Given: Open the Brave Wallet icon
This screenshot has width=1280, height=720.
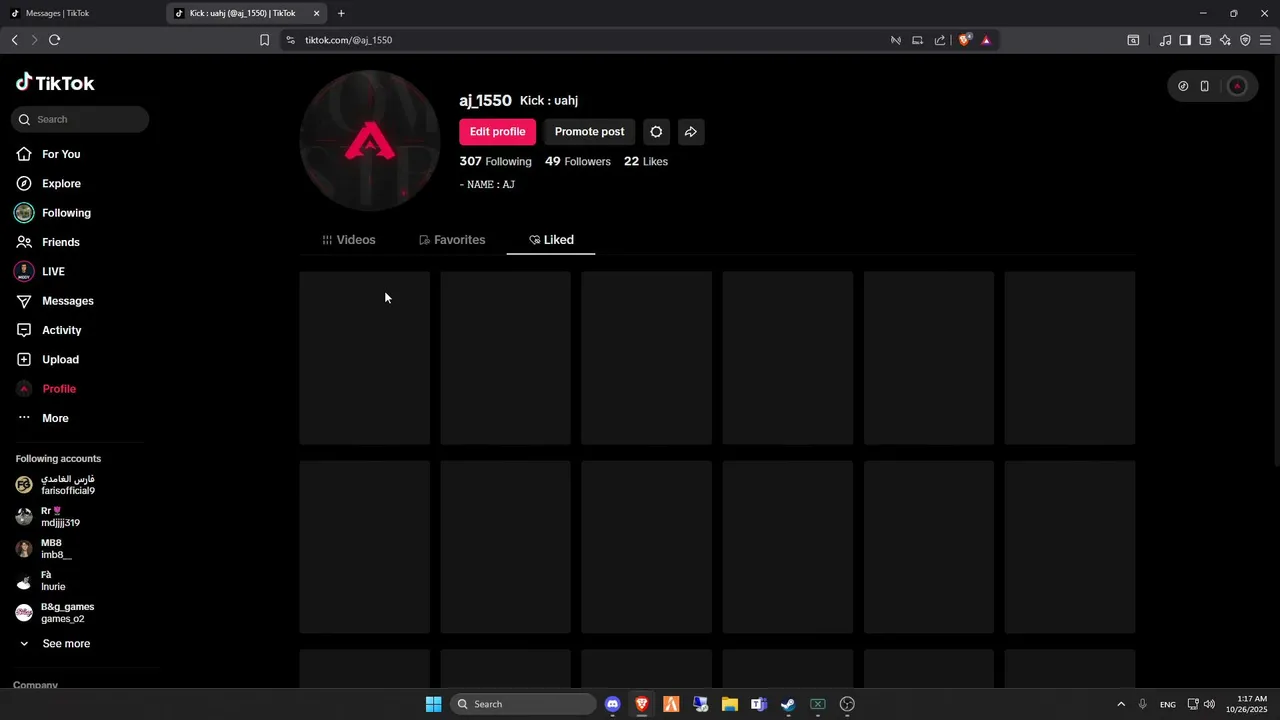Looking at the screenshot, I should pos(1205,40).
